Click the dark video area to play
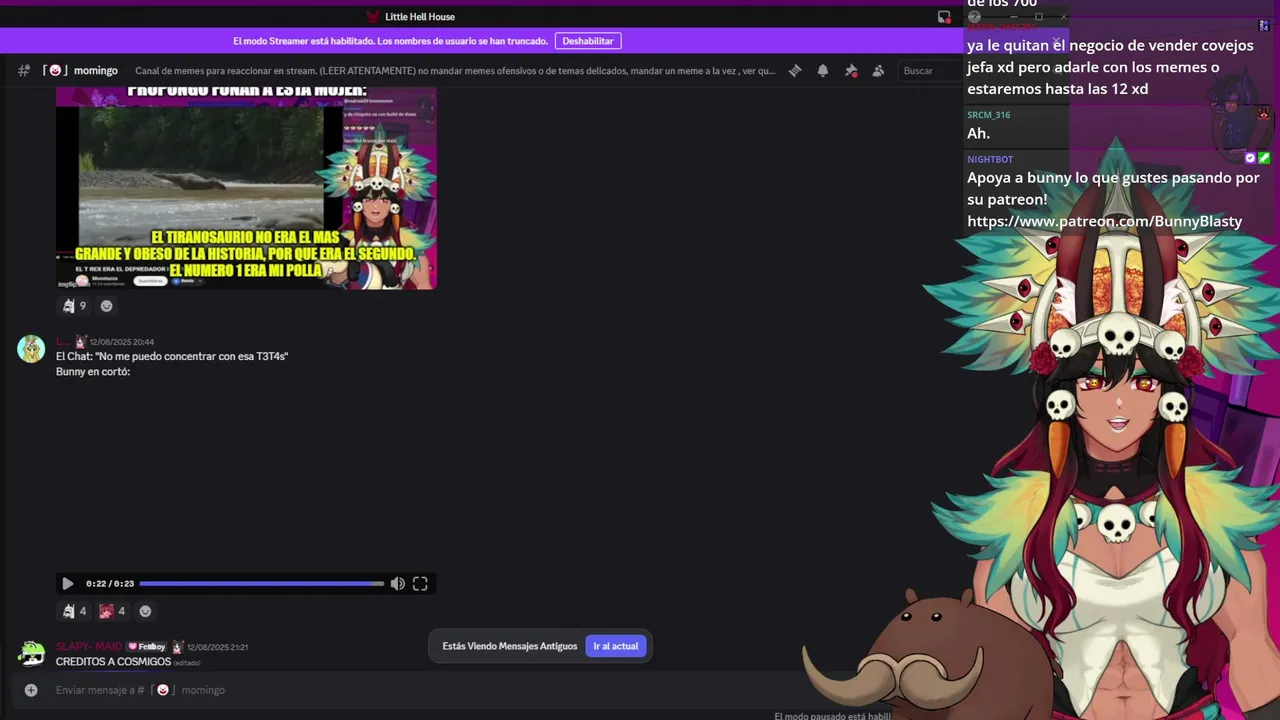The image size is (1280, 720). pos(246,476)
